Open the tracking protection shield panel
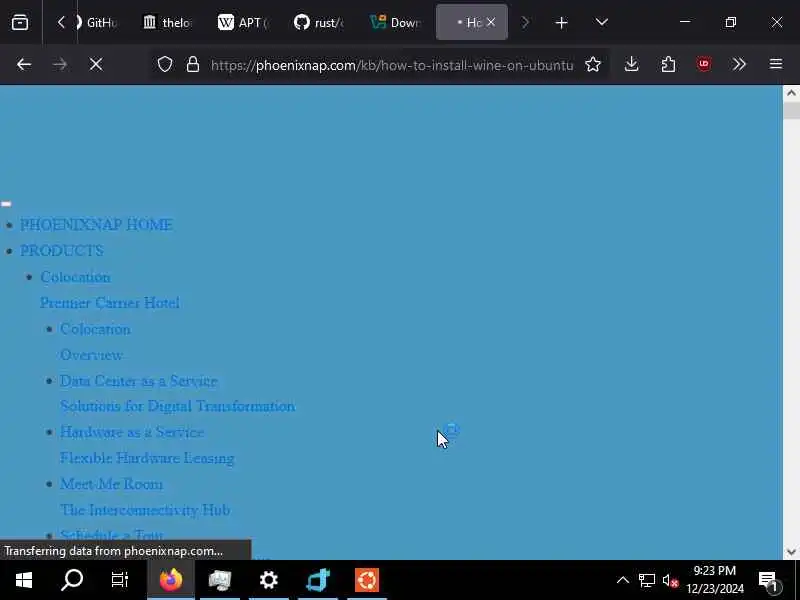This screenshot has height=600, width=800. coord(165,64)
